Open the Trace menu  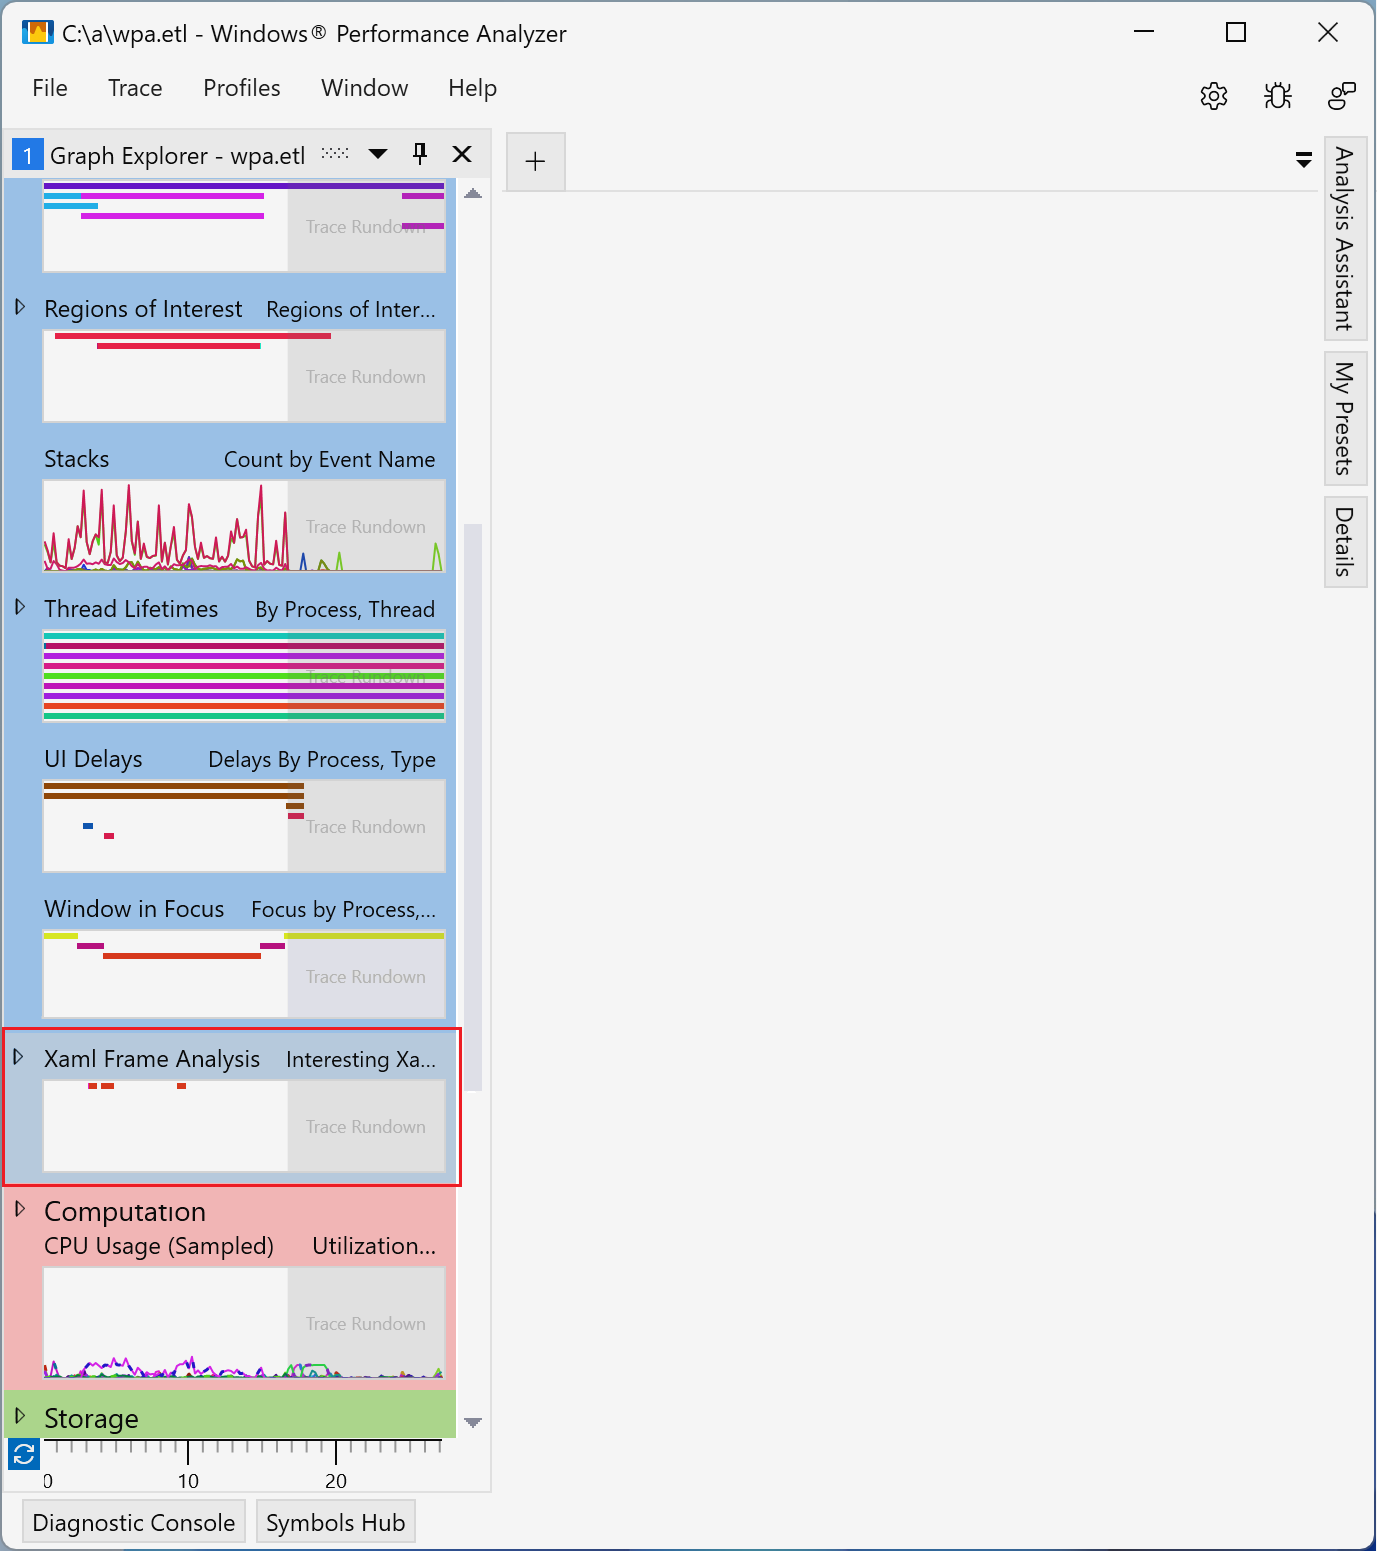tap(134, 88)
